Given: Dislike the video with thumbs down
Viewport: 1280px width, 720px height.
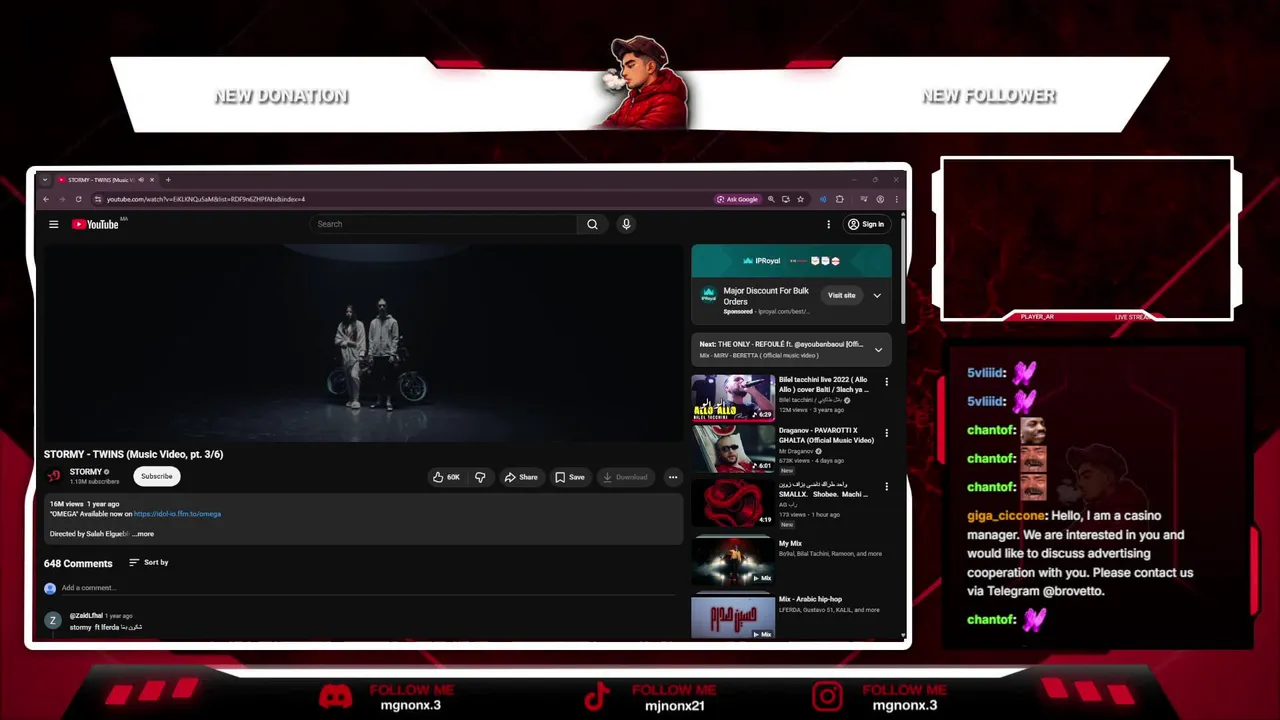Looking at the screenshot, I should 480,477.
